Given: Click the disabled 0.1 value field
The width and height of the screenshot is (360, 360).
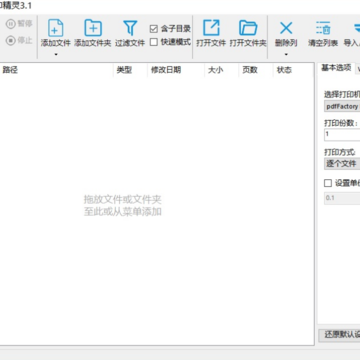Looking at the screenshot, I should click(342, 198).
